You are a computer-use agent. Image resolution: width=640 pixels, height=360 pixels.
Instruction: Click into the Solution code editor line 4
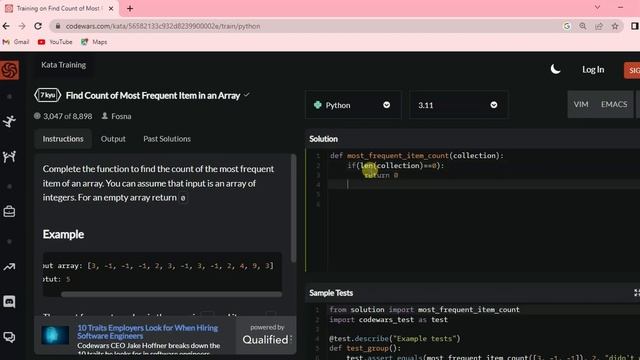[x=484, y=185]
